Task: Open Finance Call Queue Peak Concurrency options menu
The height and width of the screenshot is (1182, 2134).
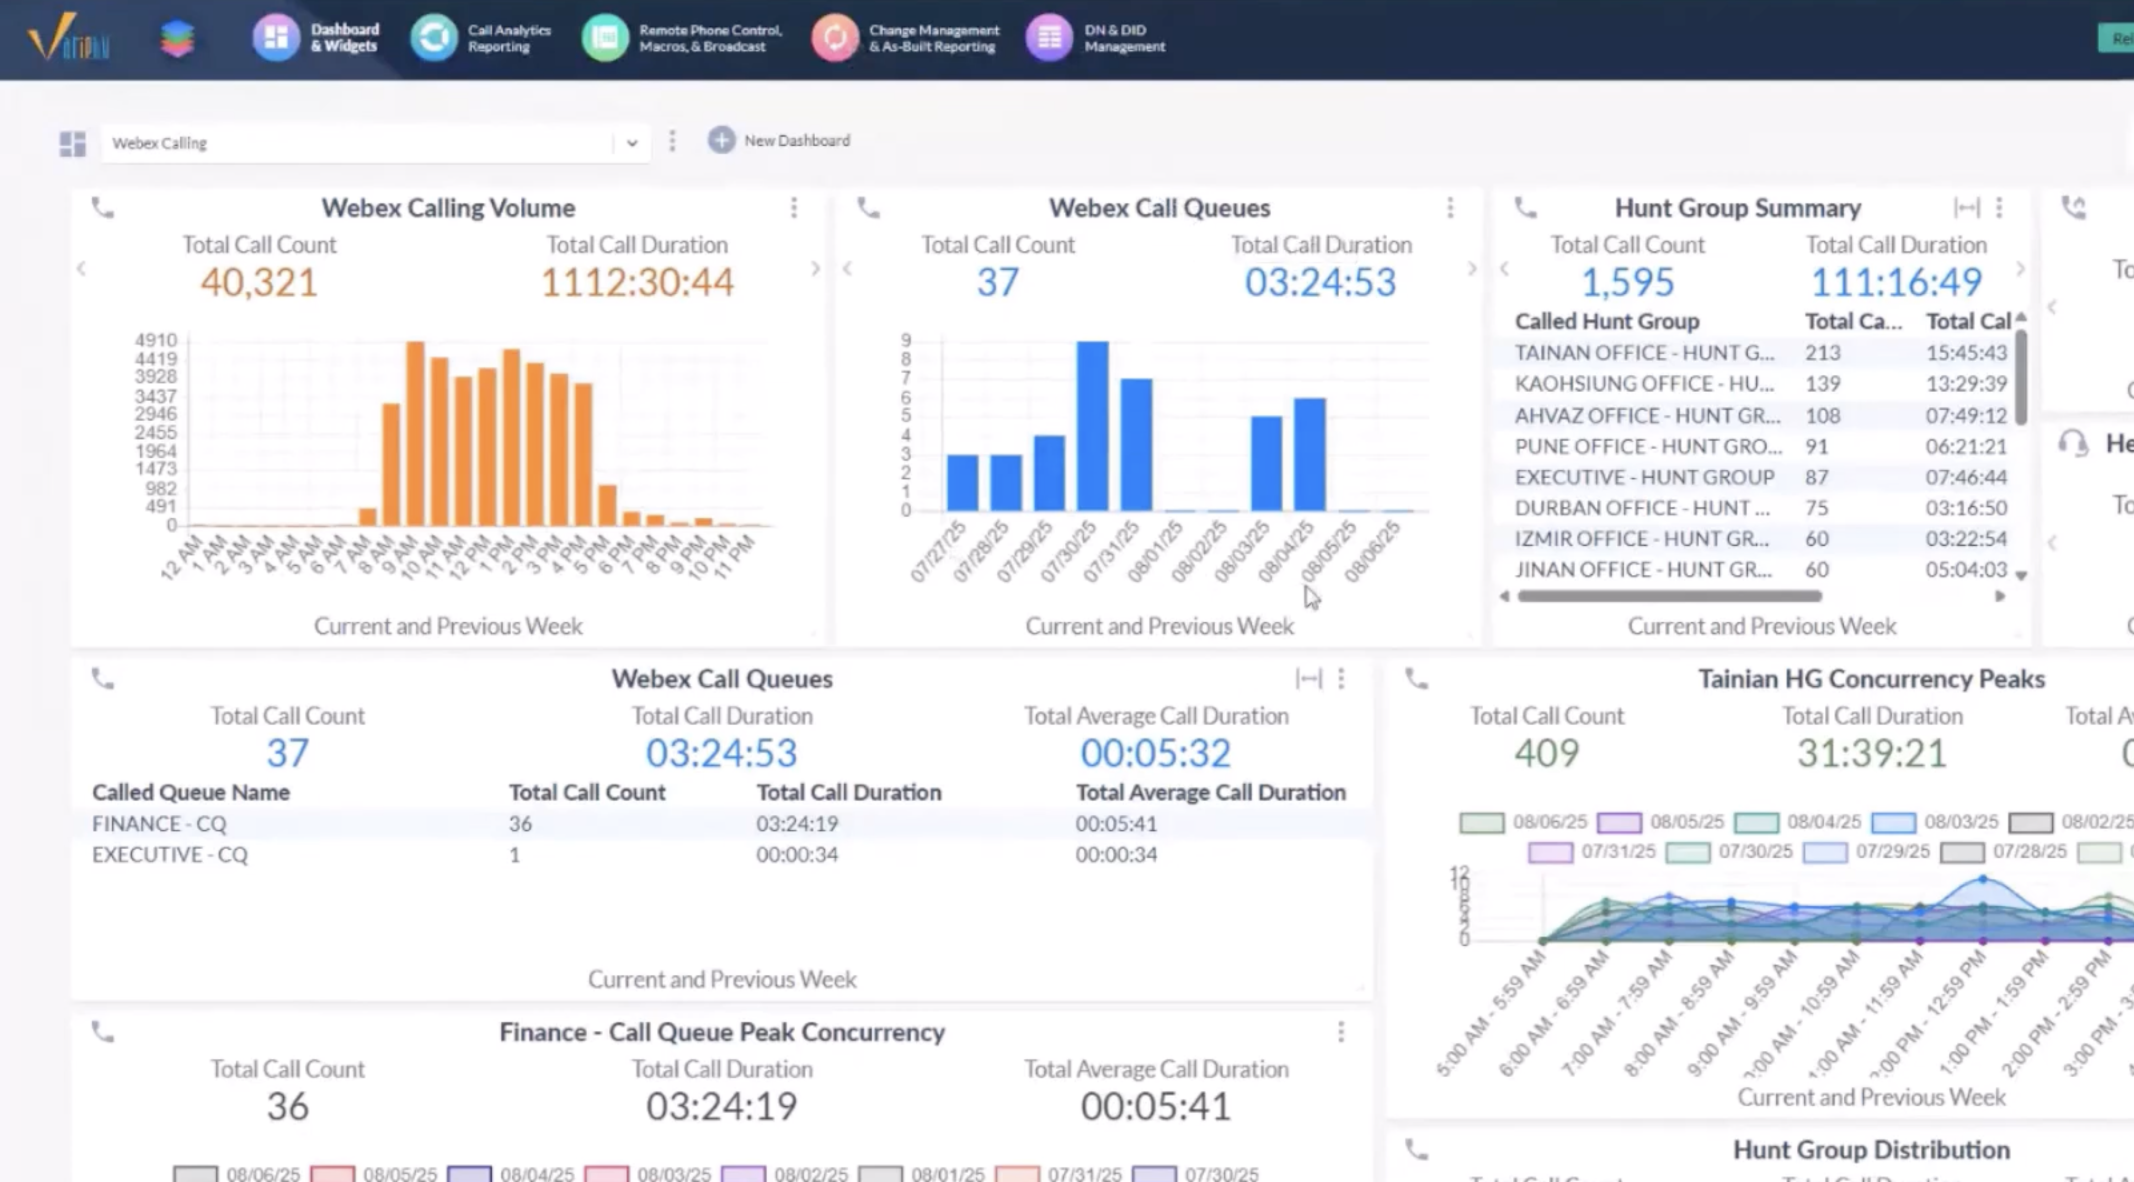Action: click(1341, 1032)
